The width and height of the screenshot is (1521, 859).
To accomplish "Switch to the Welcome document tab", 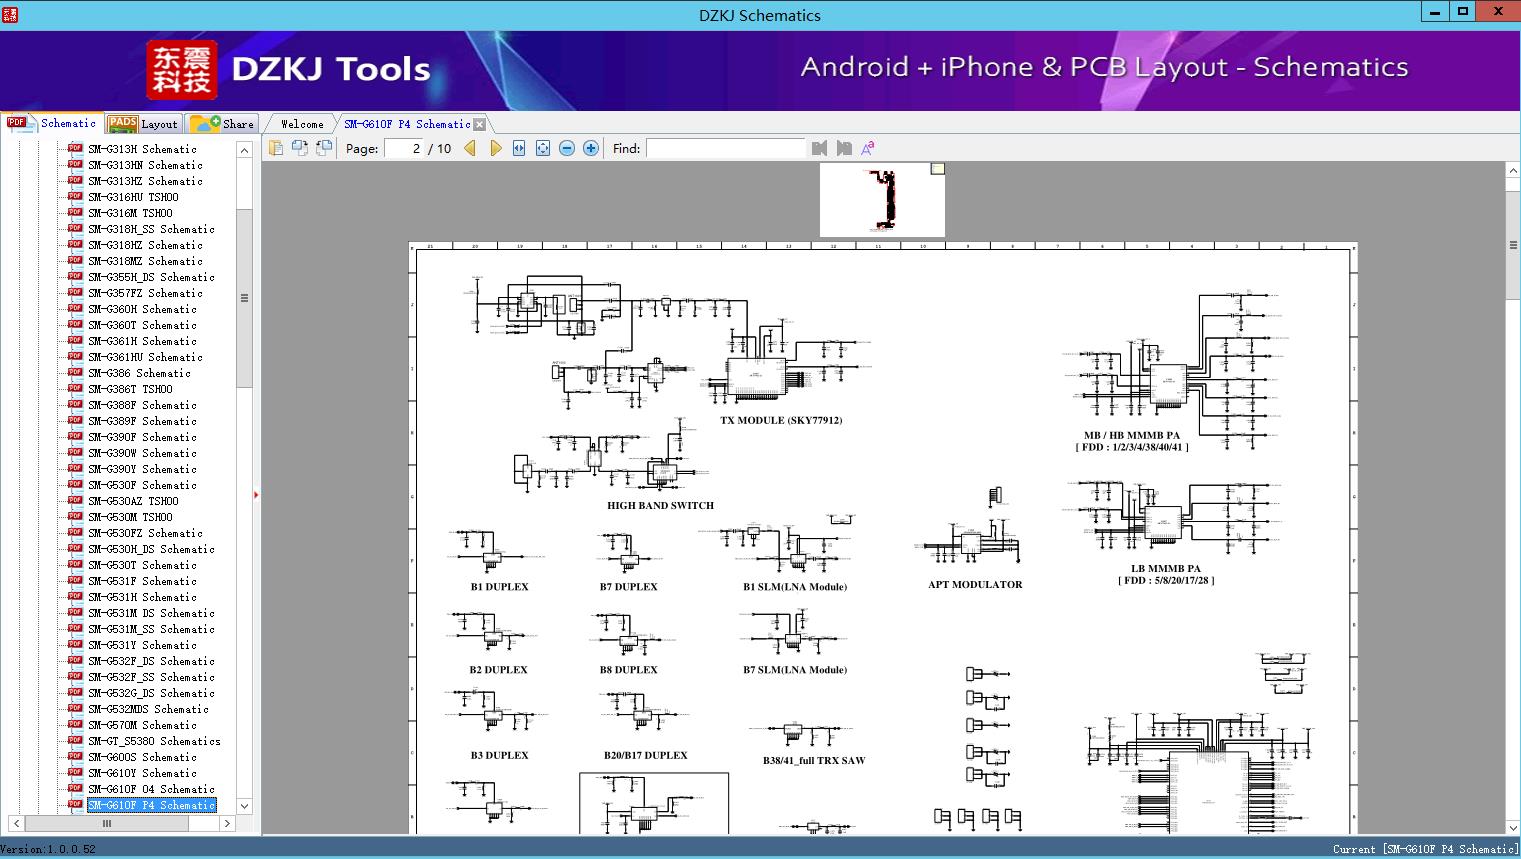I will [x=301, y=124].
